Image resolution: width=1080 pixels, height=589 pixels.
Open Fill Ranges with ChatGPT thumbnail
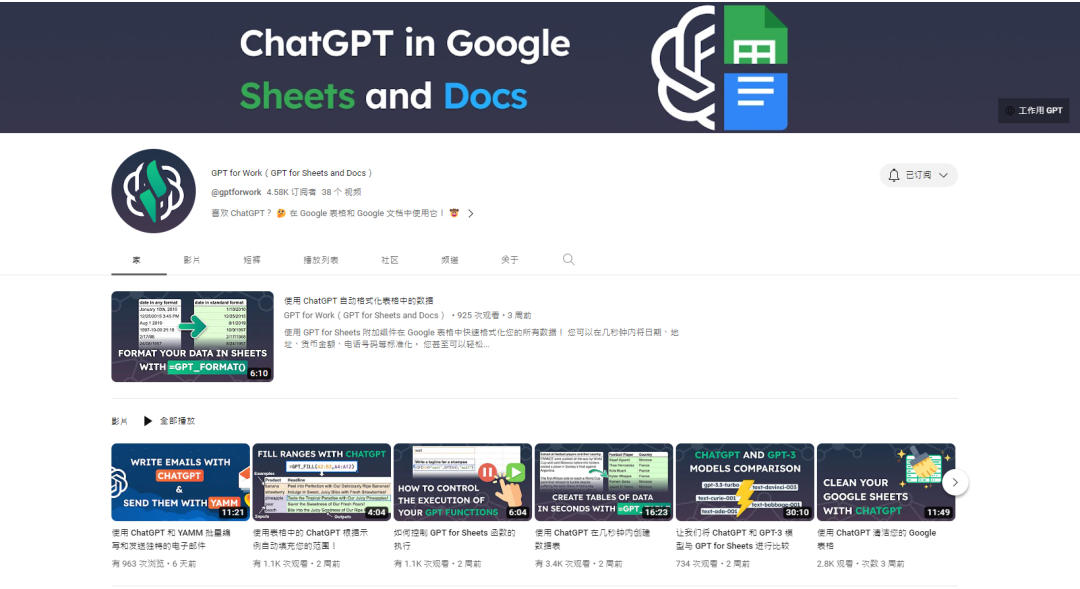point(322,482)
